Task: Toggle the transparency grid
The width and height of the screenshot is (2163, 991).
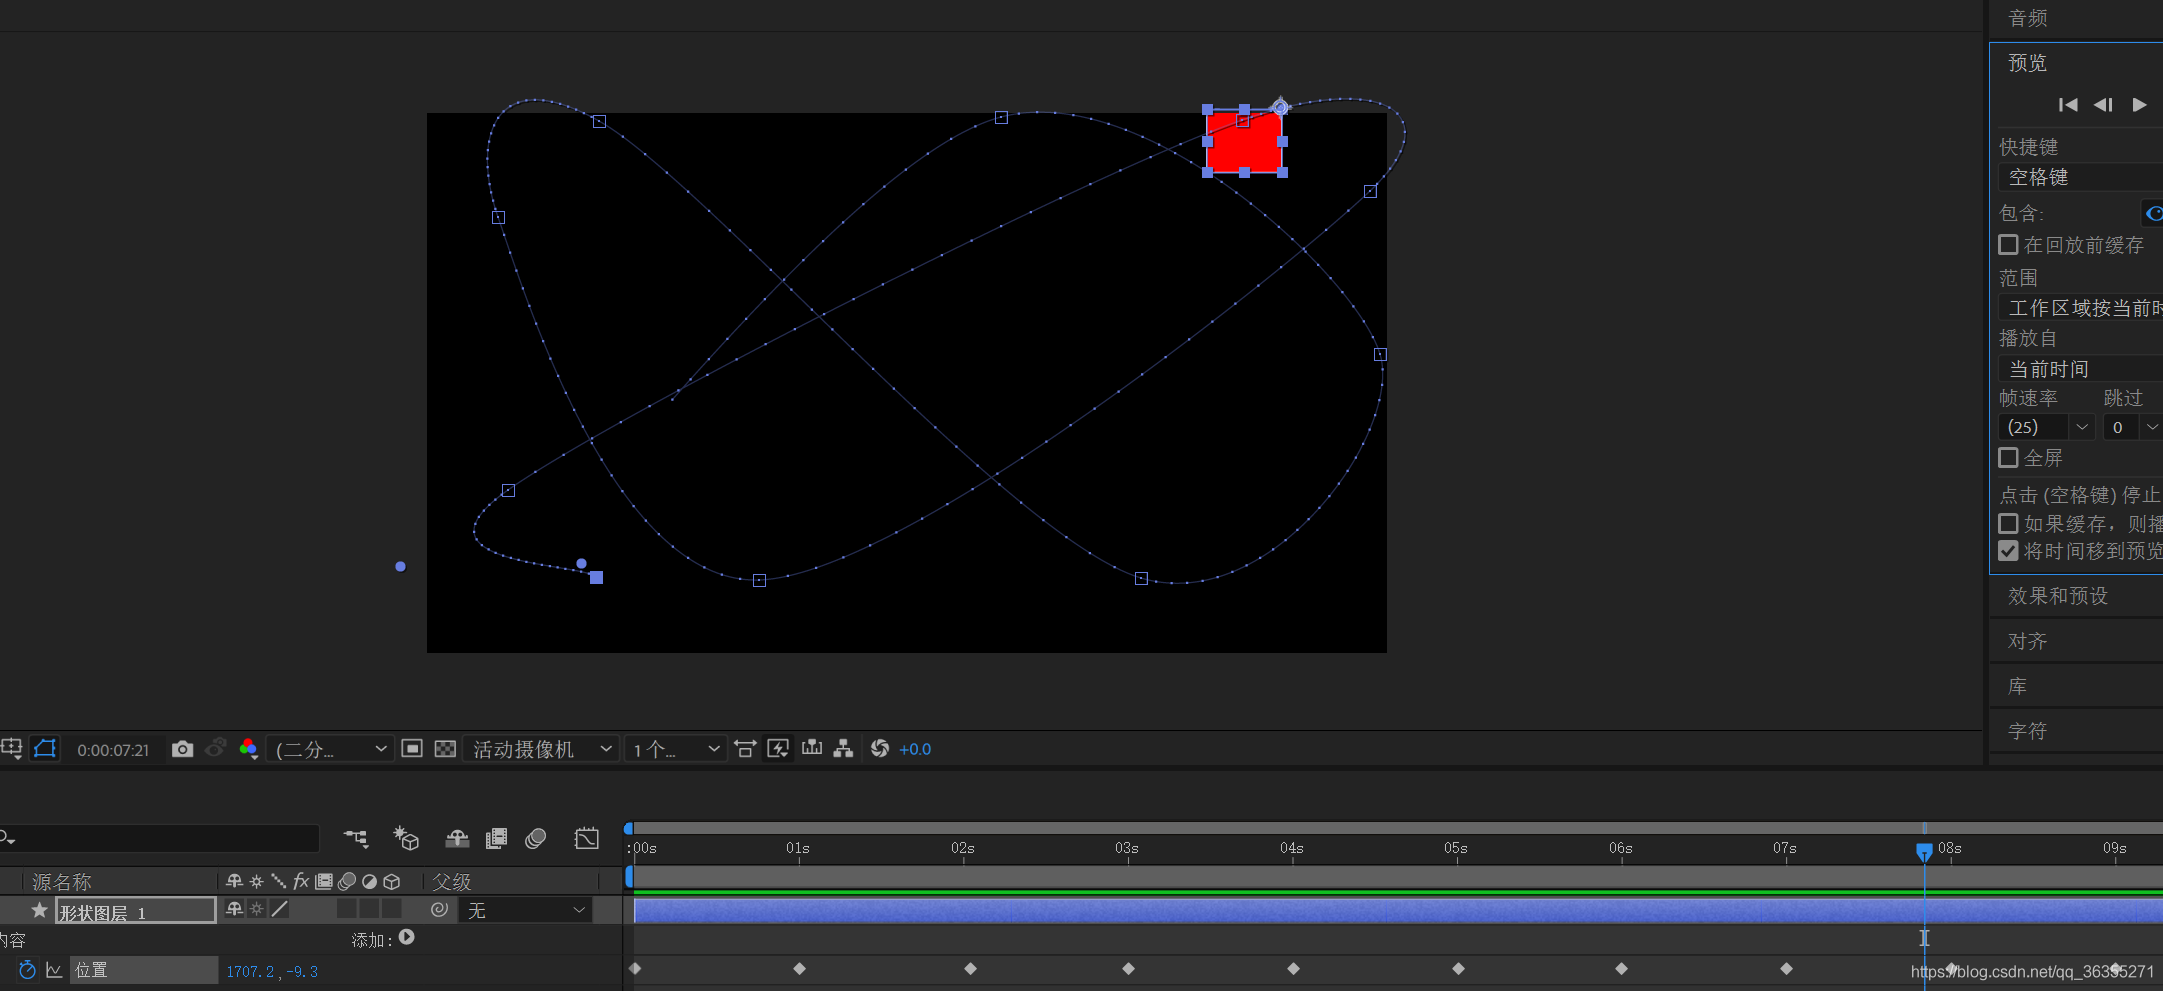Action: pyautogui.click(x=445, y=749)
